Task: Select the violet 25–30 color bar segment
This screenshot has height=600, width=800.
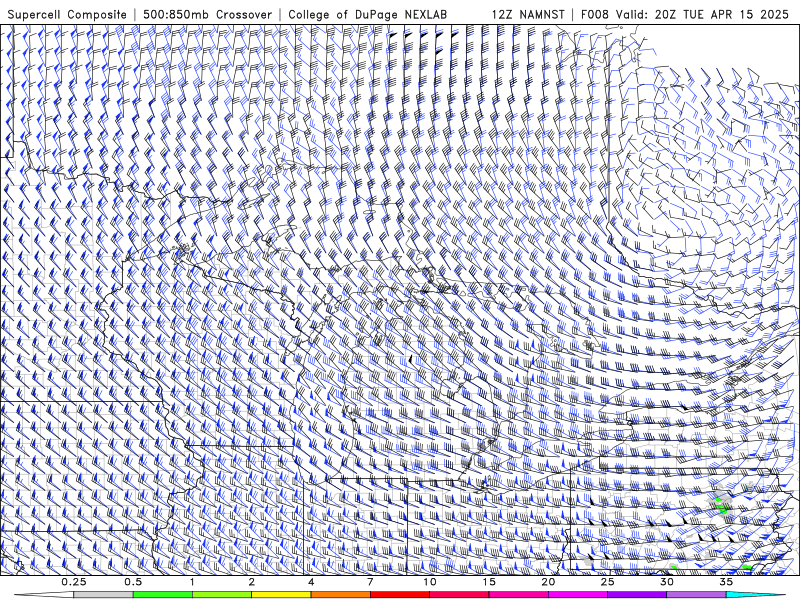Action: [x=637, y=595]
